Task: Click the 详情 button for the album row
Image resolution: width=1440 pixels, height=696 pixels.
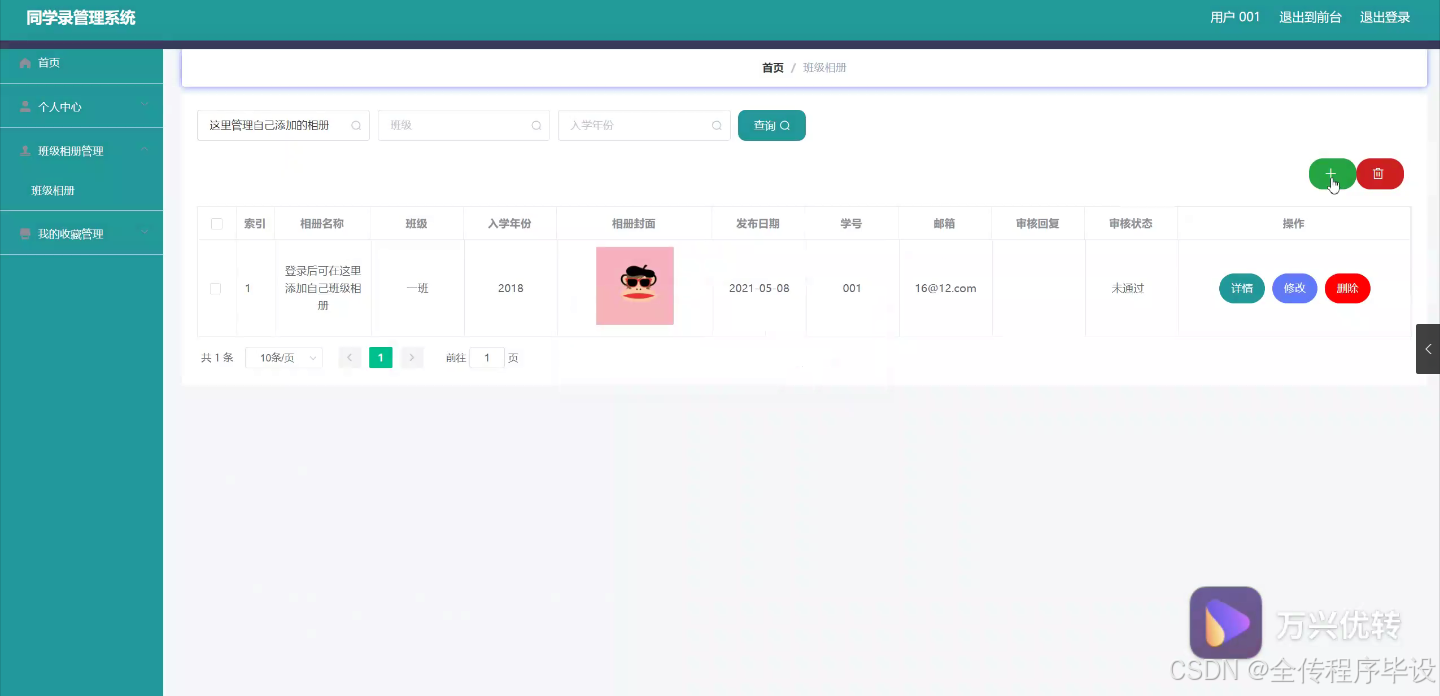Action: click(x=1241, y=288)
